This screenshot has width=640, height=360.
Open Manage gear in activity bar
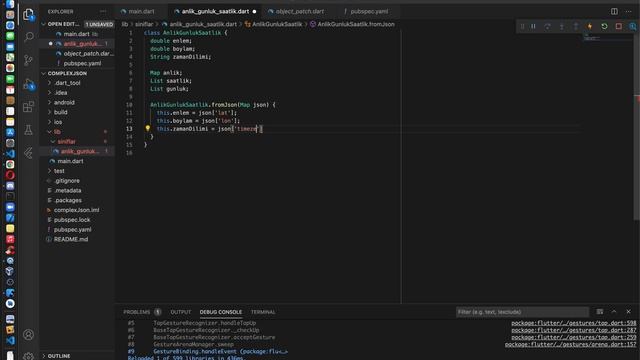(x=29, y=356)
